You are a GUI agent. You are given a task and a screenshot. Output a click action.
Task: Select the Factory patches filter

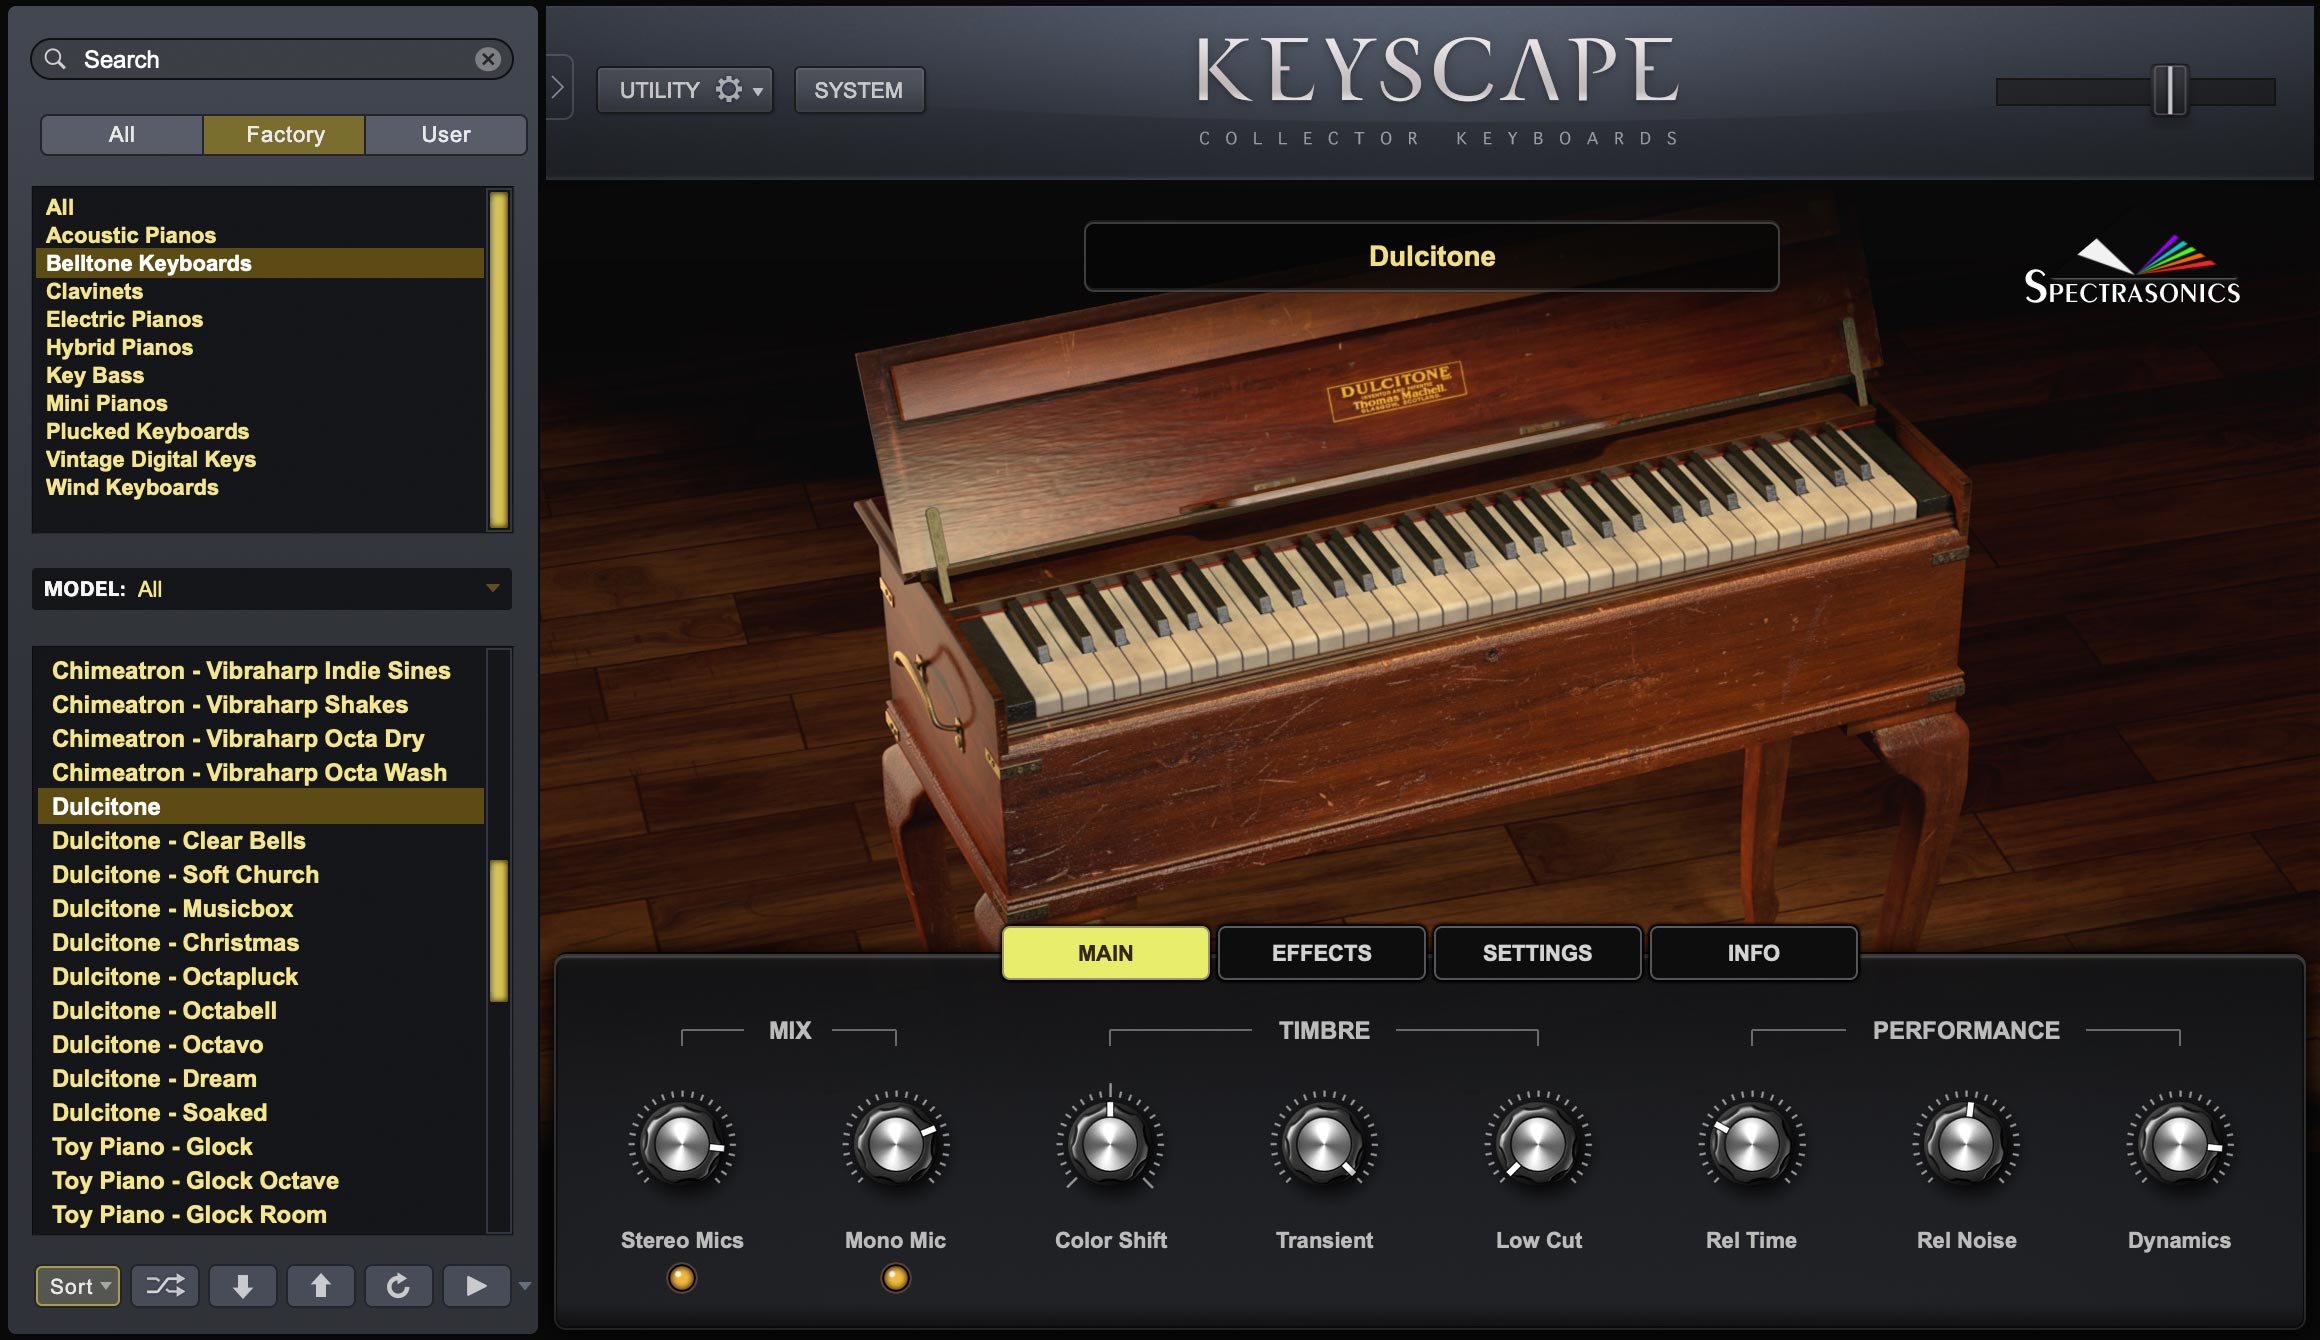(285, 134)
